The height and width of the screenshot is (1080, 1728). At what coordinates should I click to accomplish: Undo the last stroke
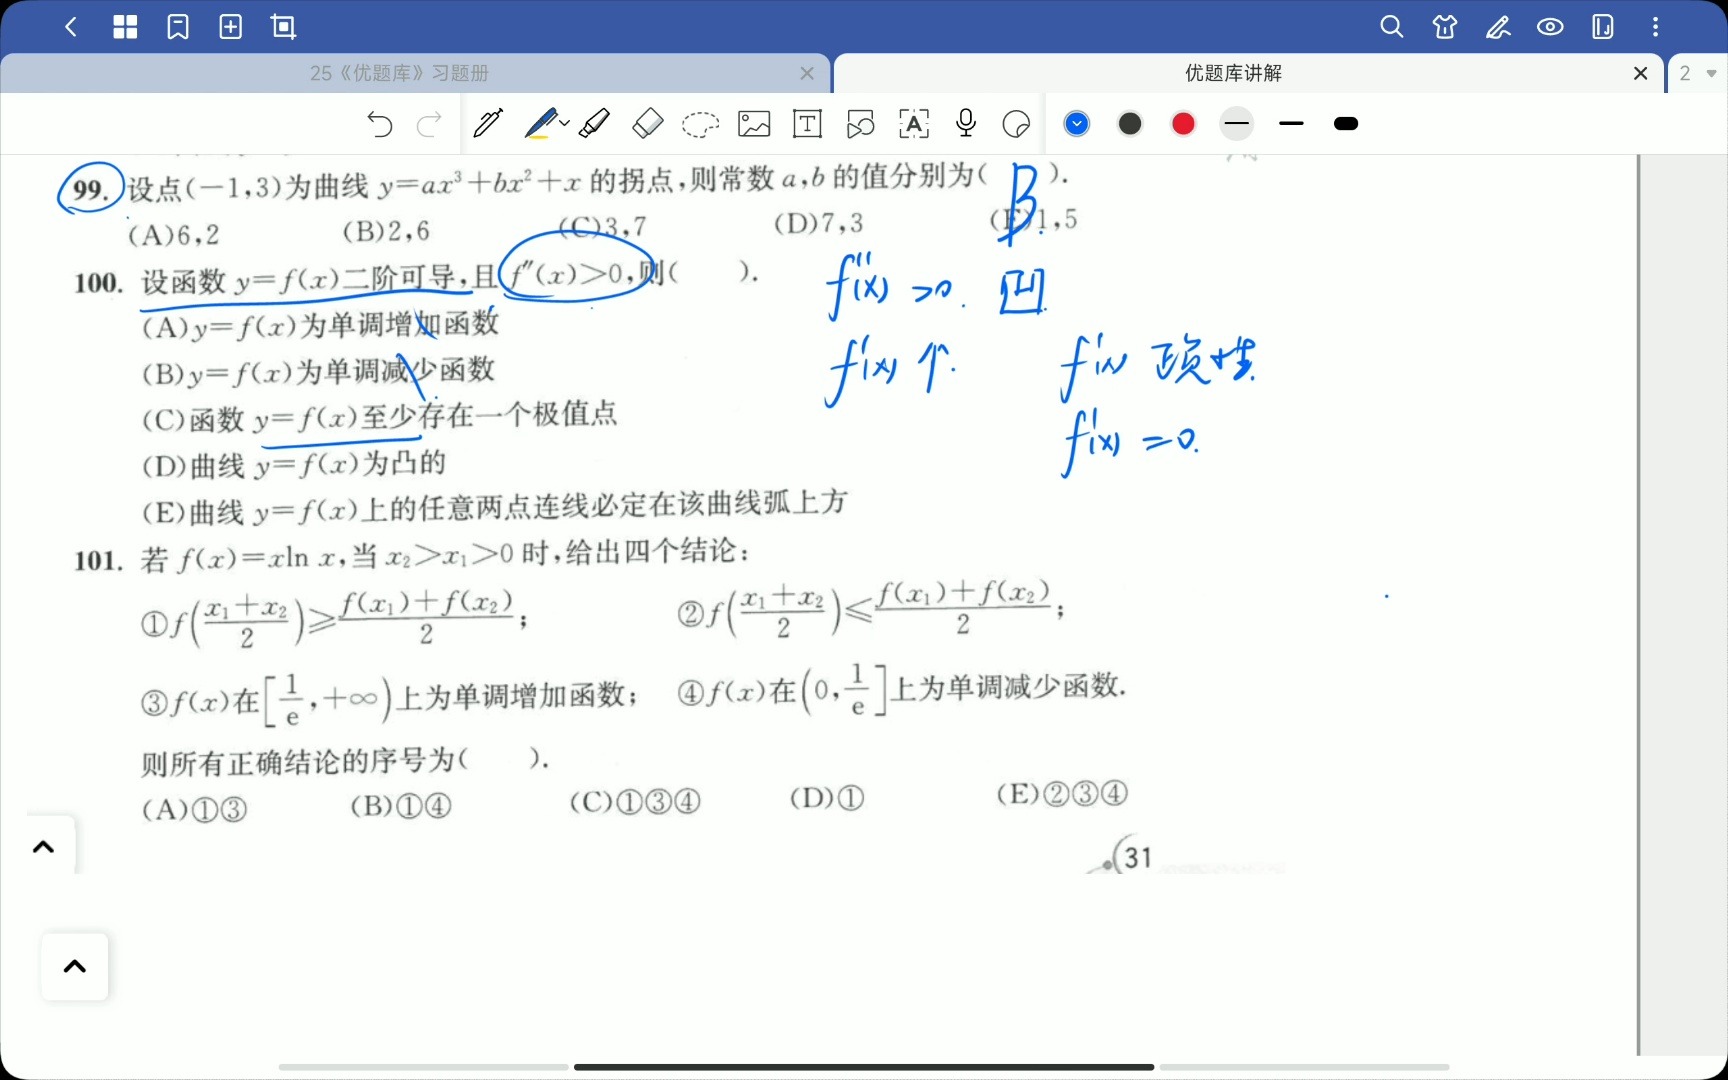point(380,124)
